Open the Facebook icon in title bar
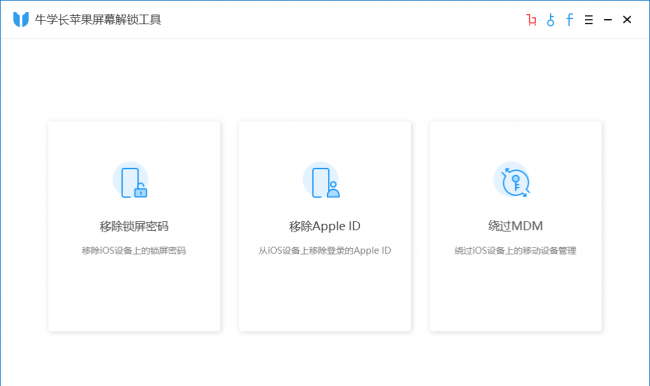This screenshot has height=386, width=650. [x=570, y=19]
